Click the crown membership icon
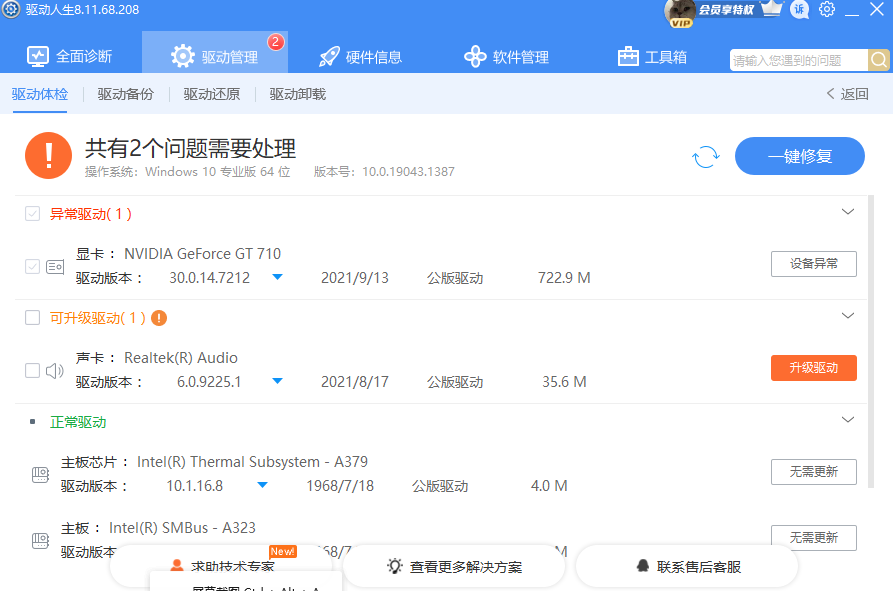This screenshot has height=591, width=893. (x=772, y=9)
